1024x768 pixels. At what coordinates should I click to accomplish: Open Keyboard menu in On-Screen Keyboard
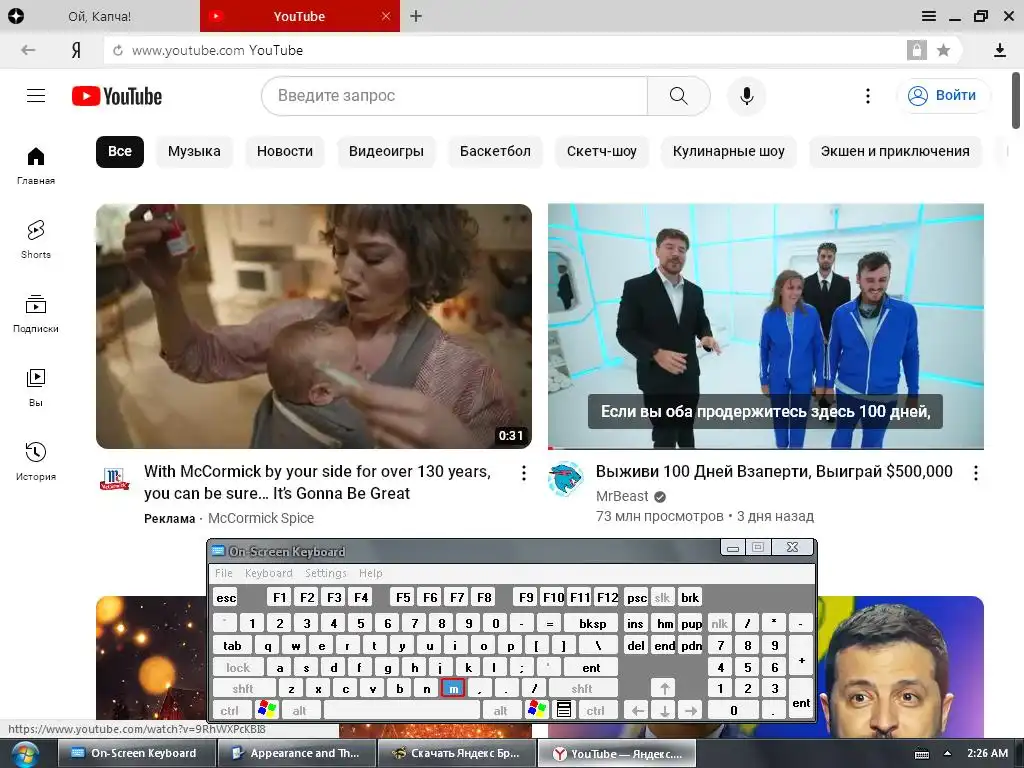(268, 573)
